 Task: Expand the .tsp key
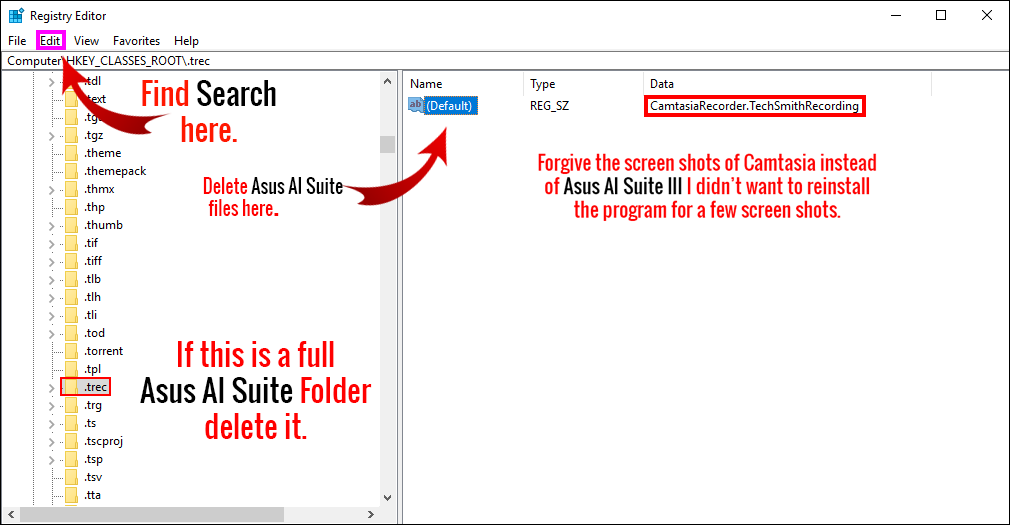[52, 460]
